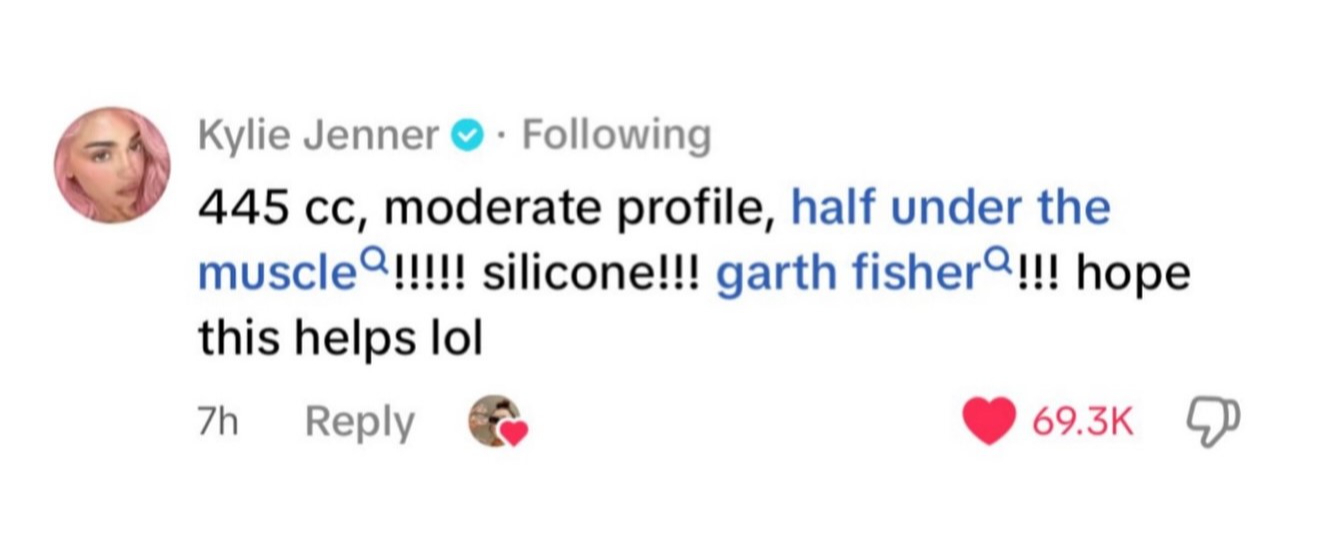Click the 7h comment timestamp
1320x546 pixels.
click(x=216, y=422)
